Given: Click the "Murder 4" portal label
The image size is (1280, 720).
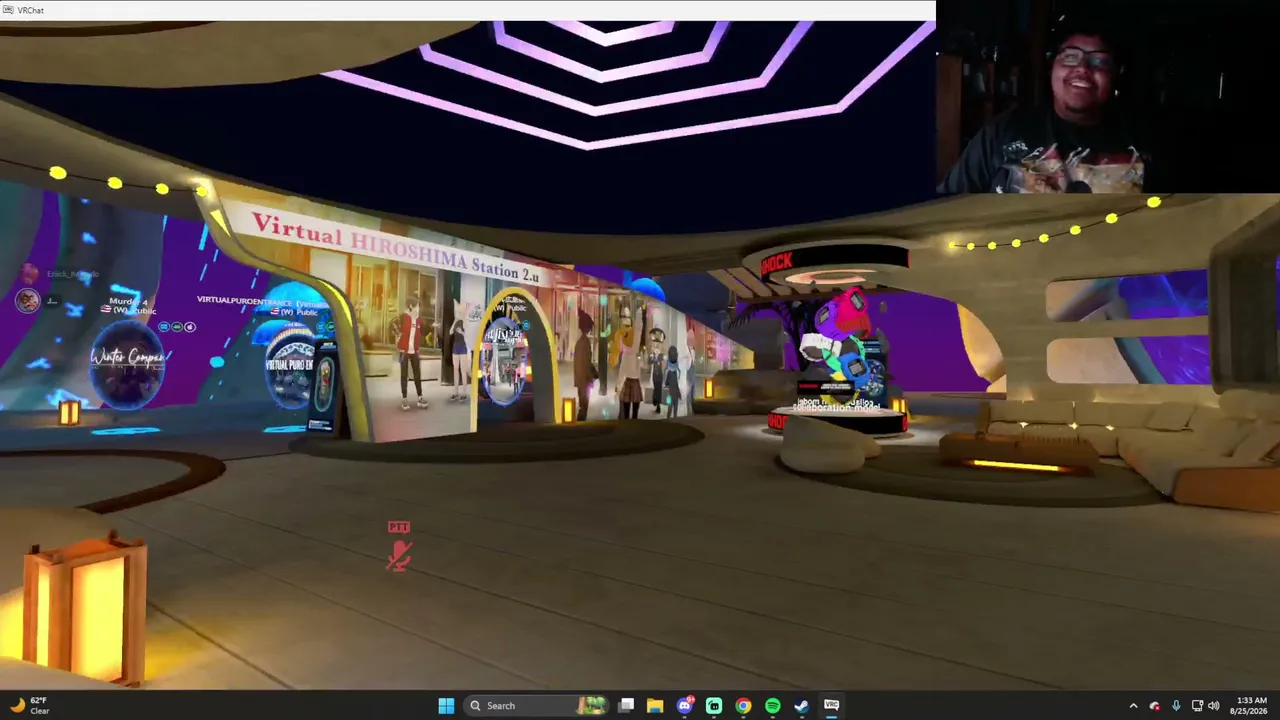Looking at the screenshot, I should pos(128,301).
